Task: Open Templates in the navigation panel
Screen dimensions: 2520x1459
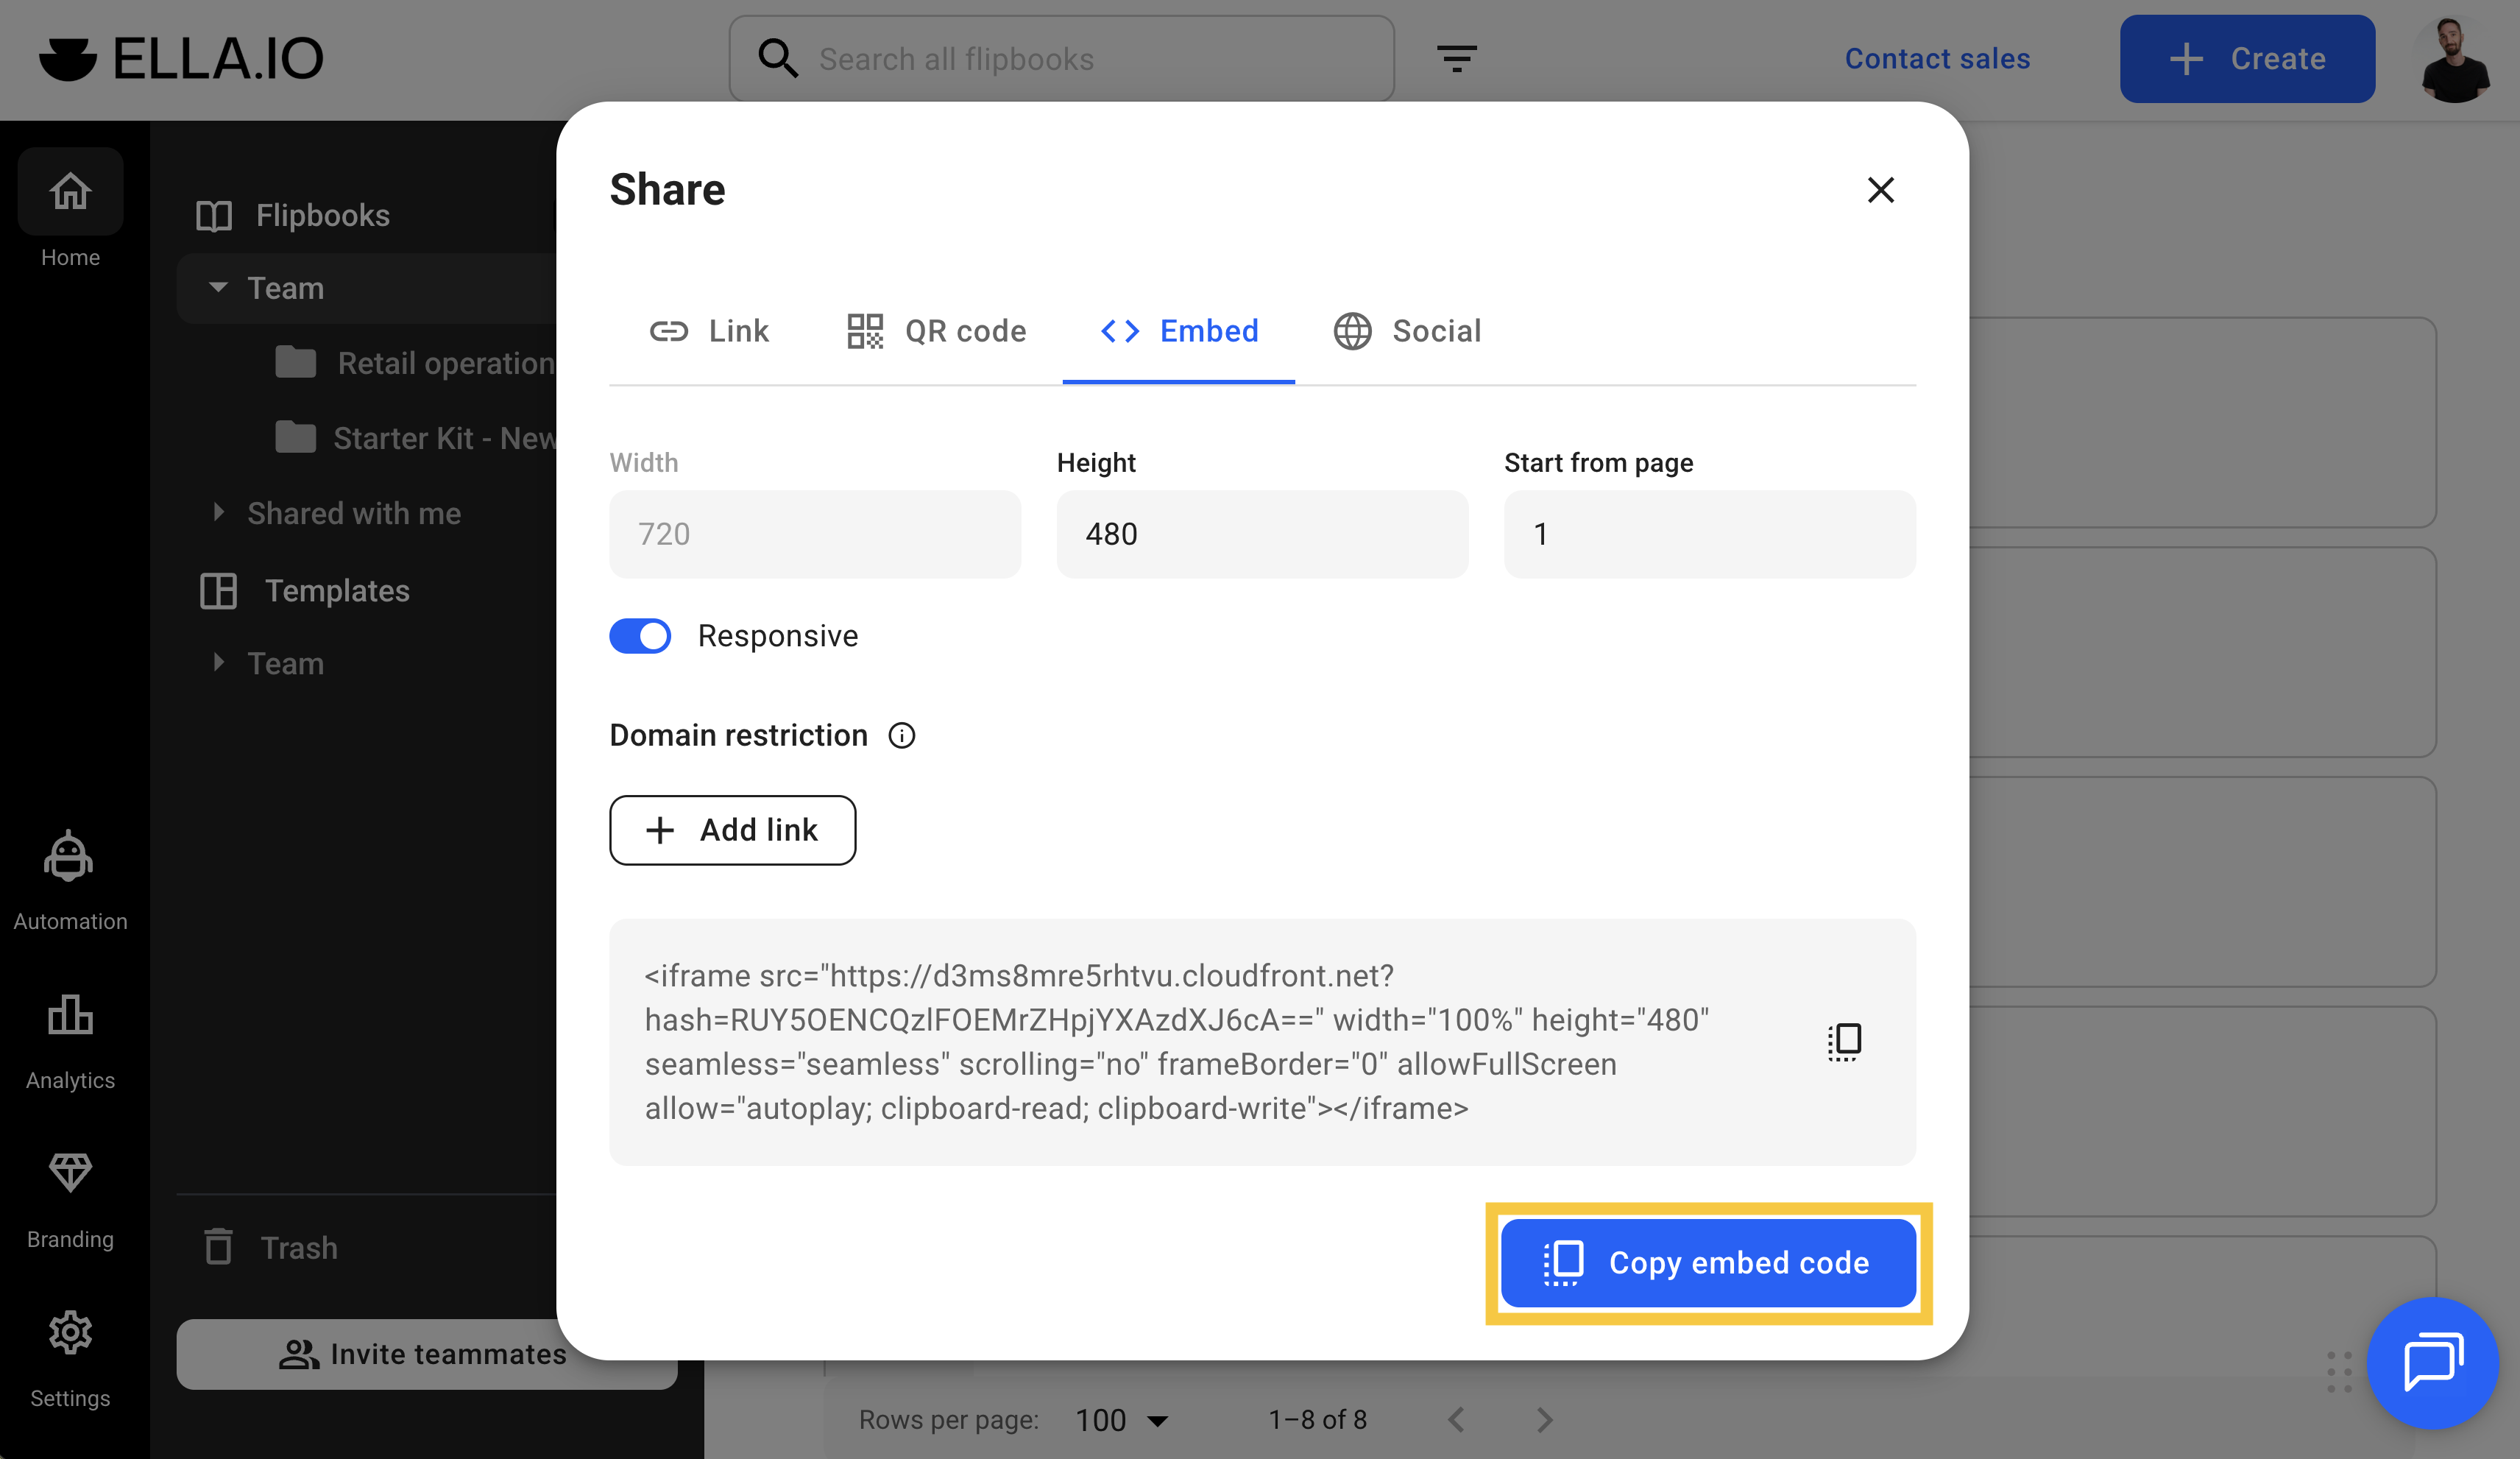Action: click(x=306, y=590)
